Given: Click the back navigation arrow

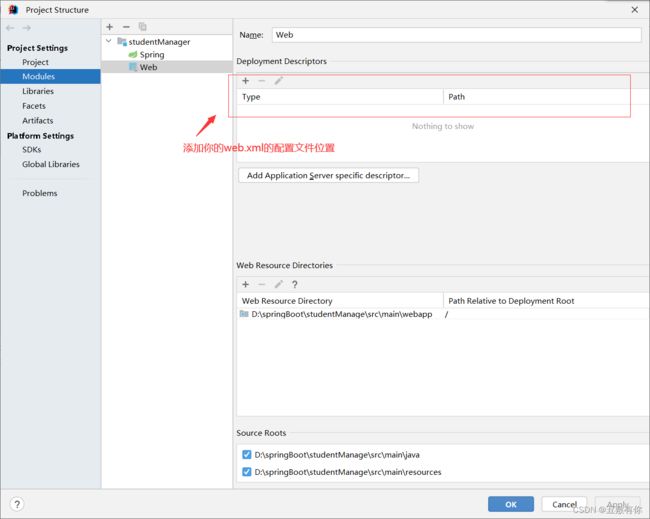Looking at the screenshot, I should (x=10, y=28).
